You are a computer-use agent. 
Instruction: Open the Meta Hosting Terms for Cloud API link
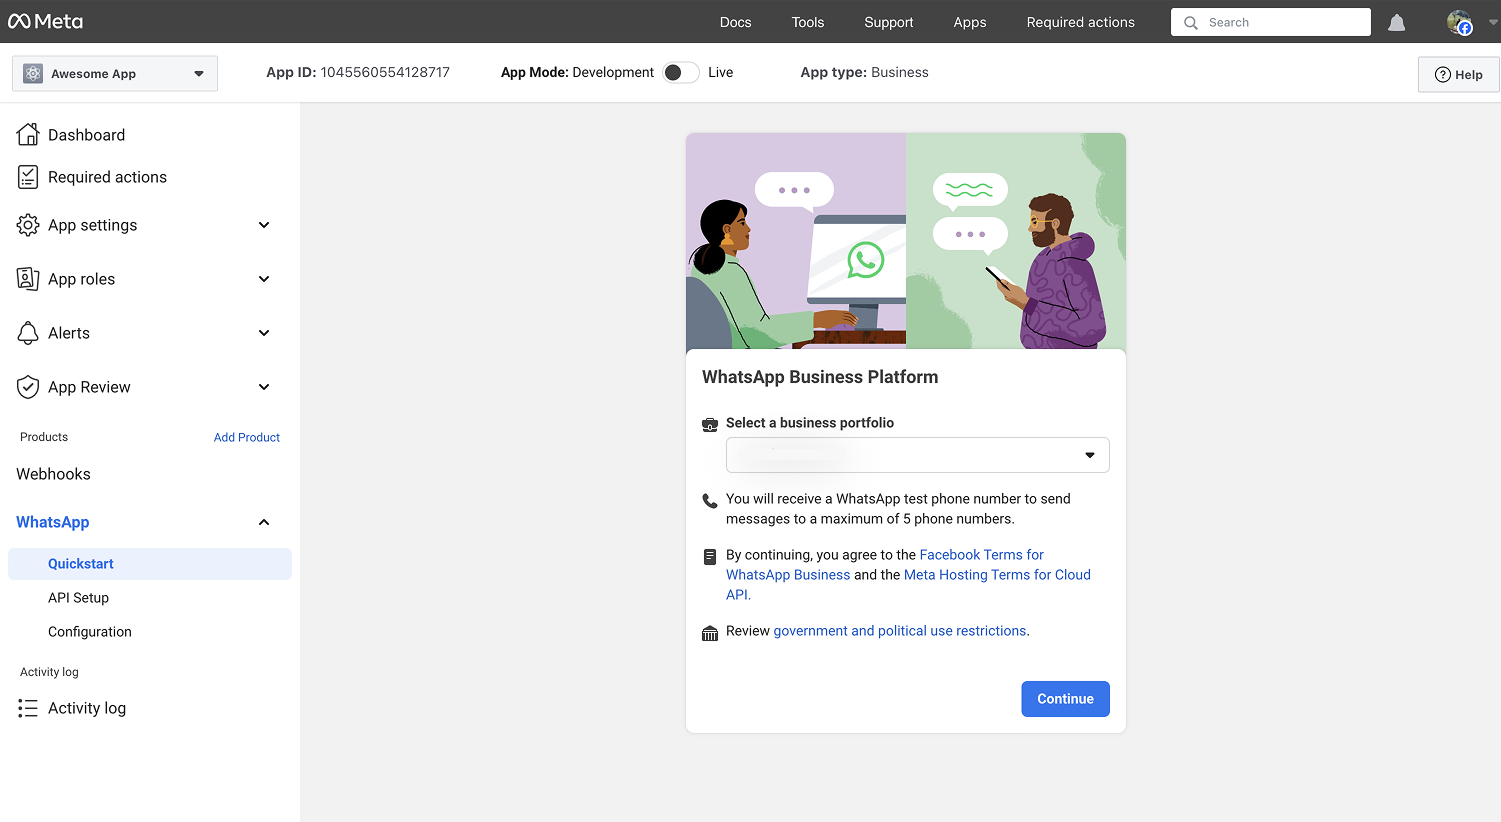[996, 574]
